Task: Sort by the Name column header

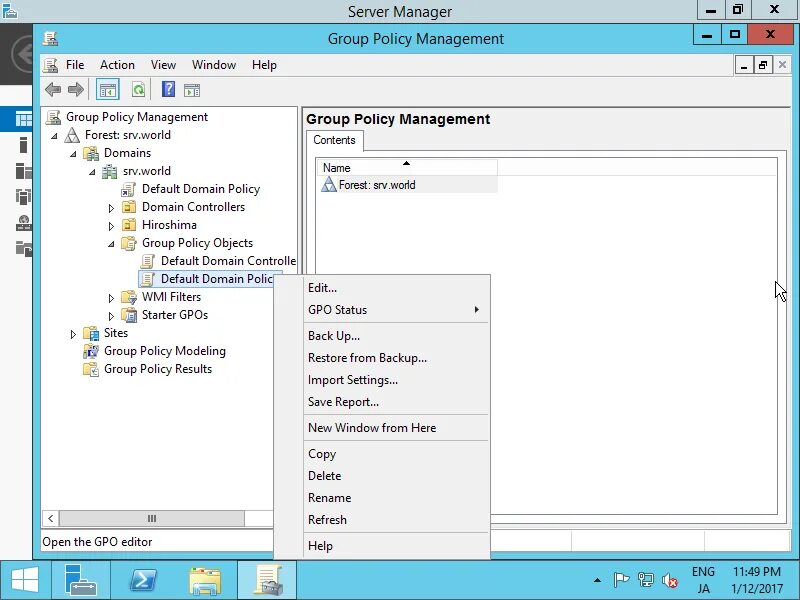Action: 407,168
